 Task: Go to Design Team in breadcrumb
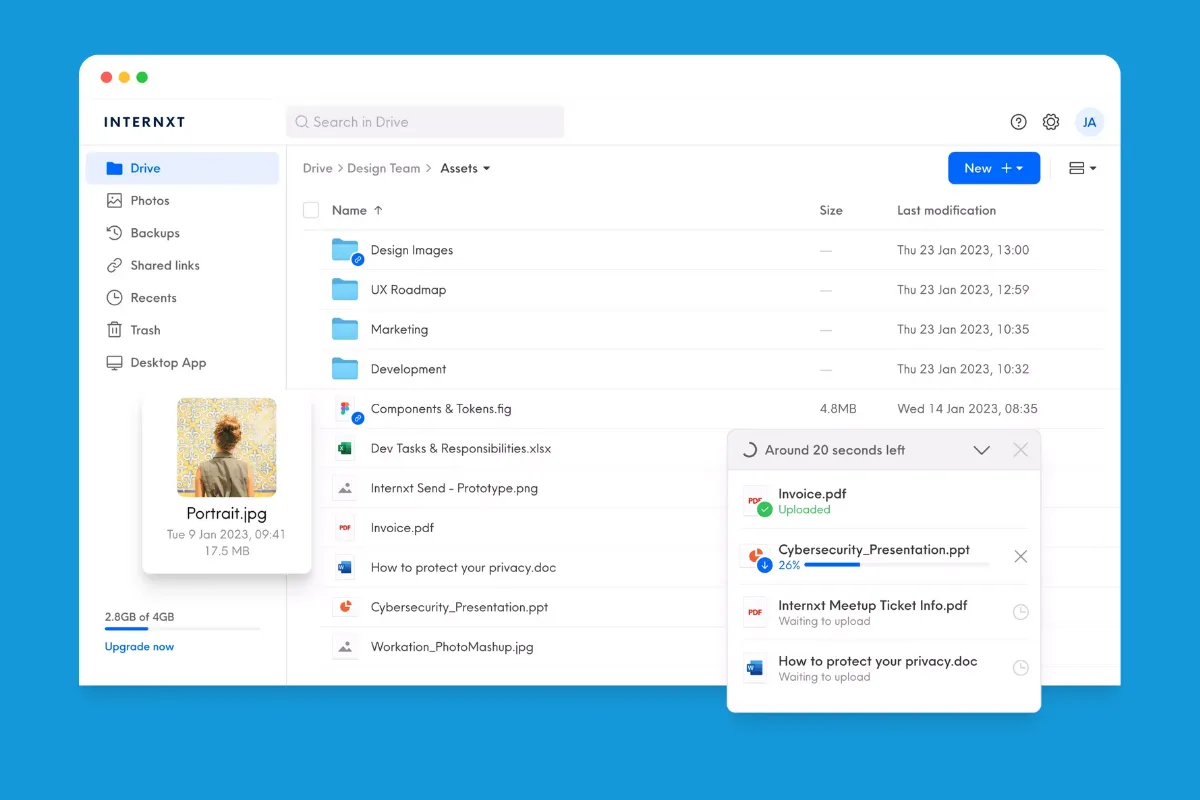pyautogui.click(x=384, y=168)
